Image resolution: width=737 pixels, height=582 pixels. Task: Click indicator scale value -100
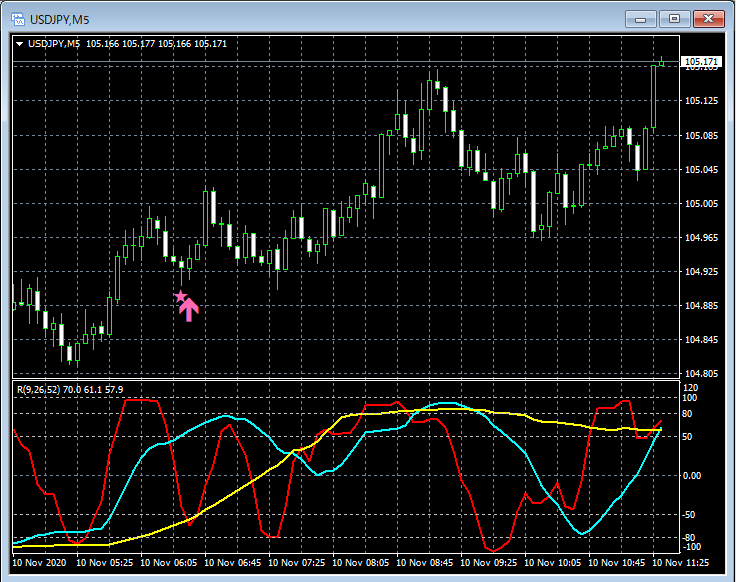(x=690, y=547)
